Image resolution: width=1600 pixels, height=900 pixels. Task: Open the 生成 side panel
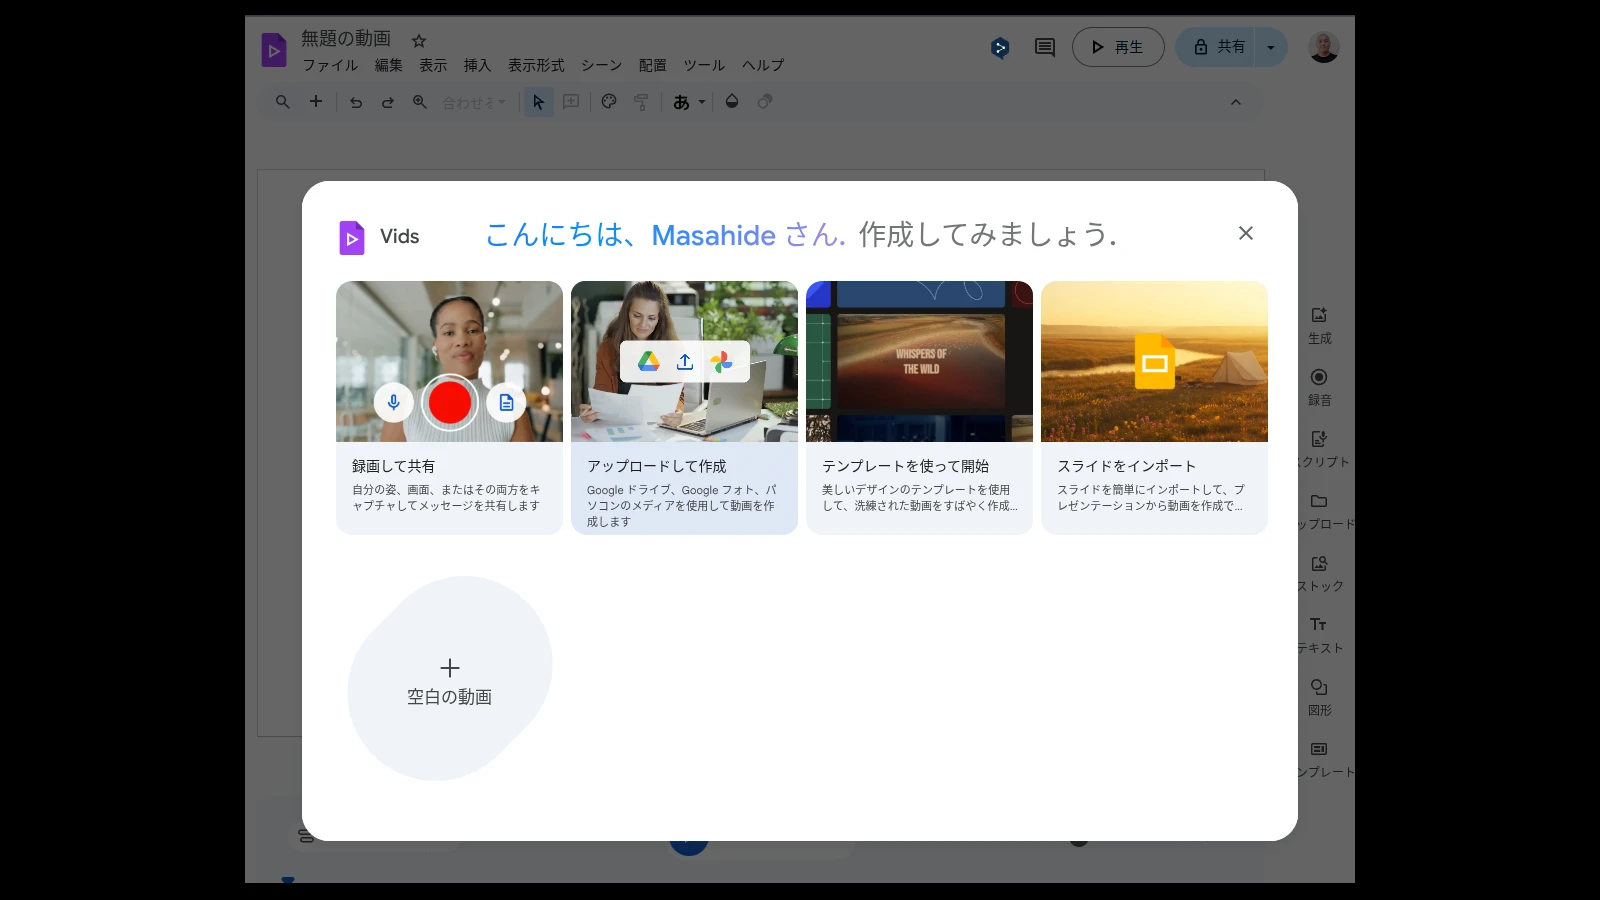click(x=1320, y=325)
